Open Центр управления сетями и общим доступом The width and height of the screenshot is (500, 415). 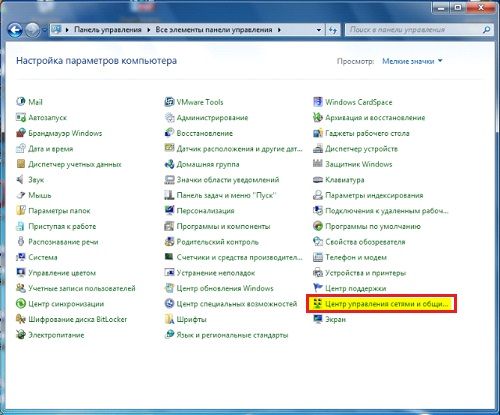(x=387, y=304)
